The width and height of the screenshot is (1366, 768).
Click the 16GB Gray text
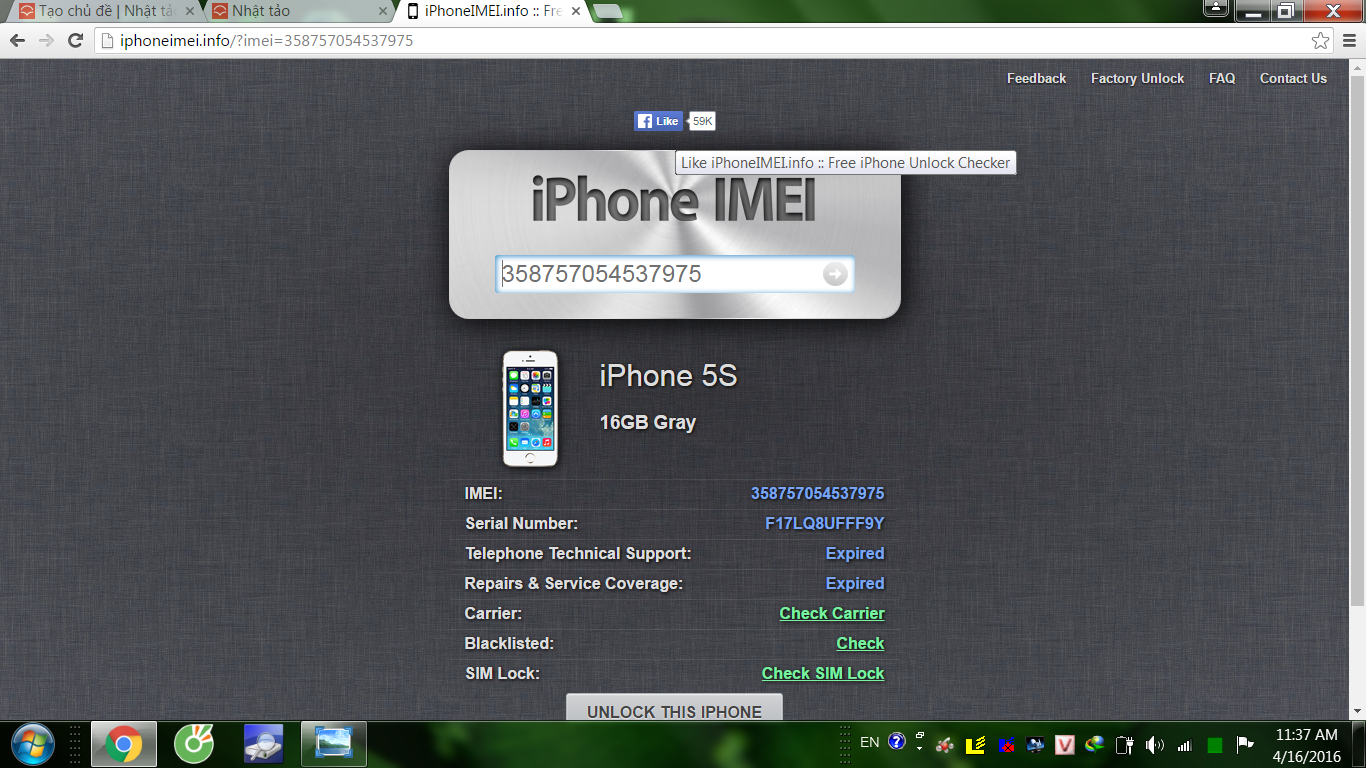[x=647, y=422]
